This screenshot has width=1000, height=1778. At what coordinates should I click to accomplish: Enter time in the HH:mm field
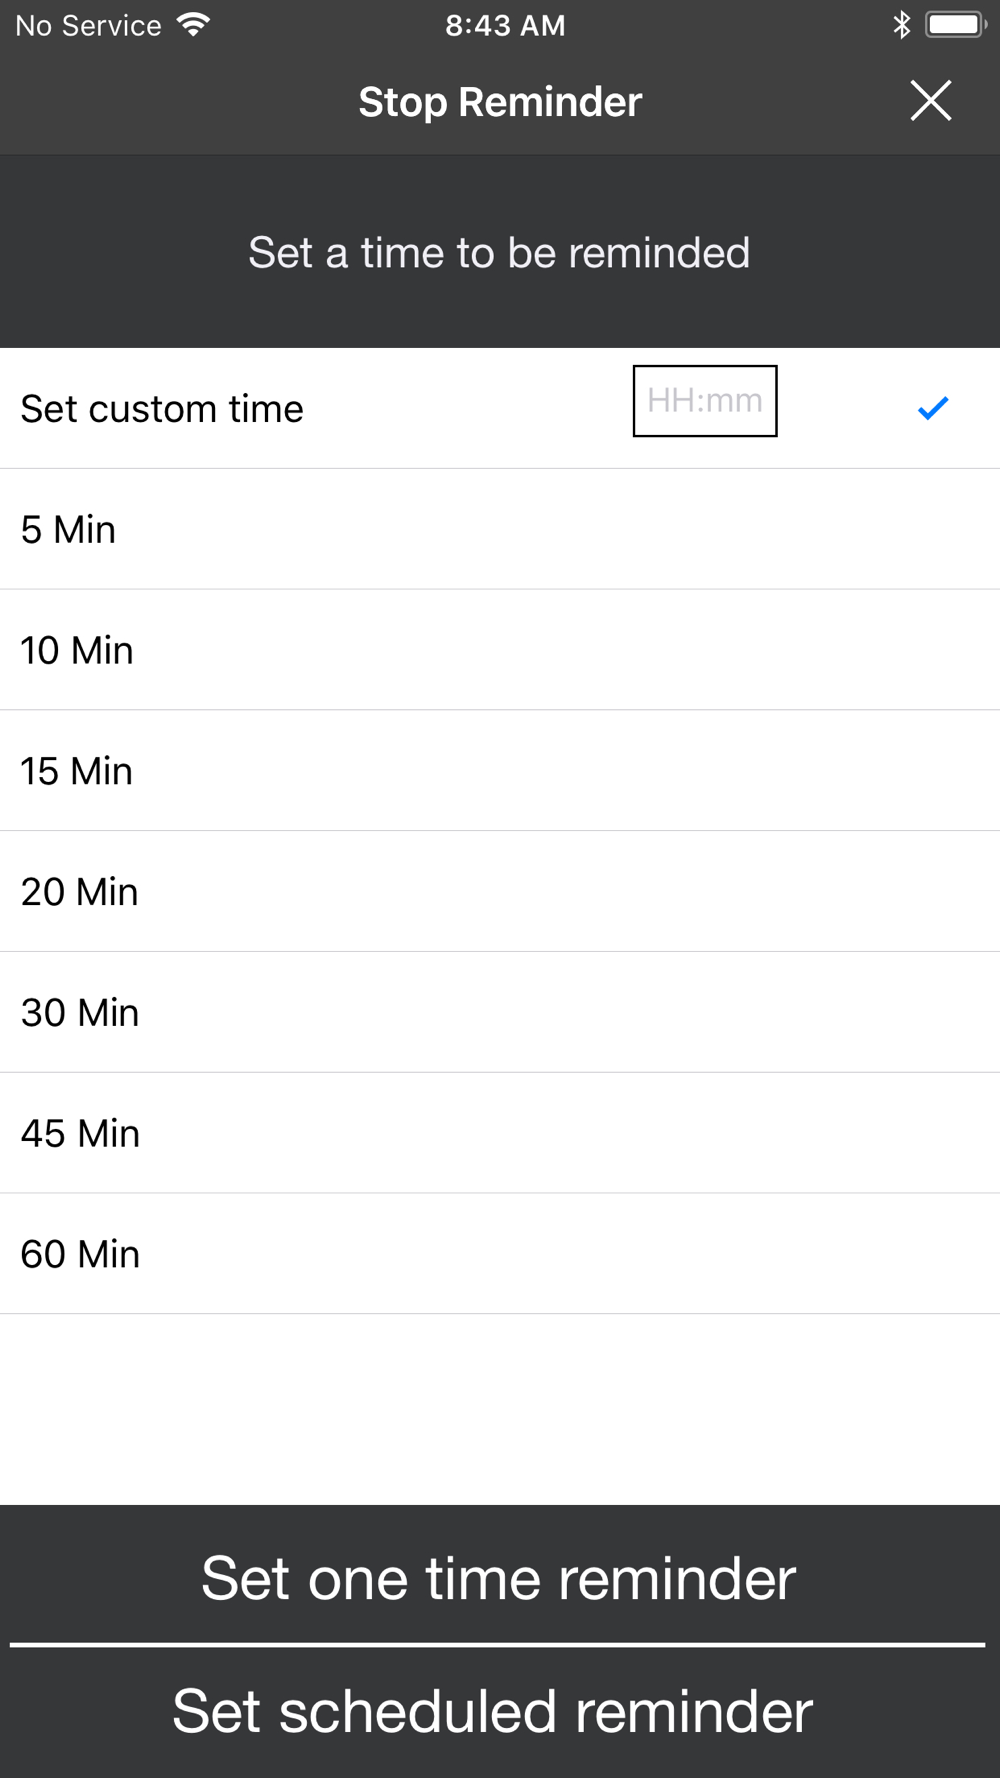pos(704,401)
